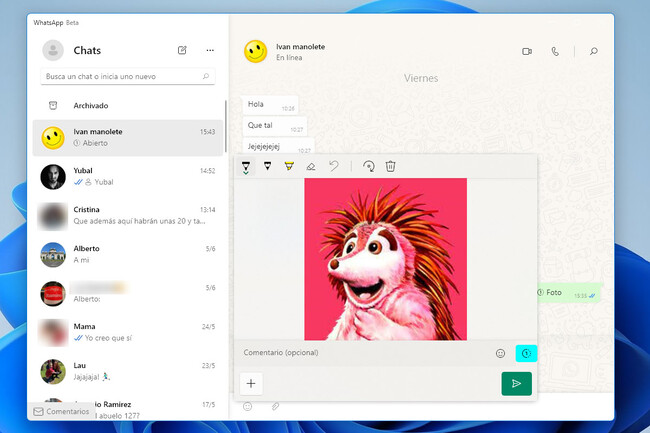Click the Comentarios feedback button
Viewport: 650px width, 433px height.
[x=61, y=411]
